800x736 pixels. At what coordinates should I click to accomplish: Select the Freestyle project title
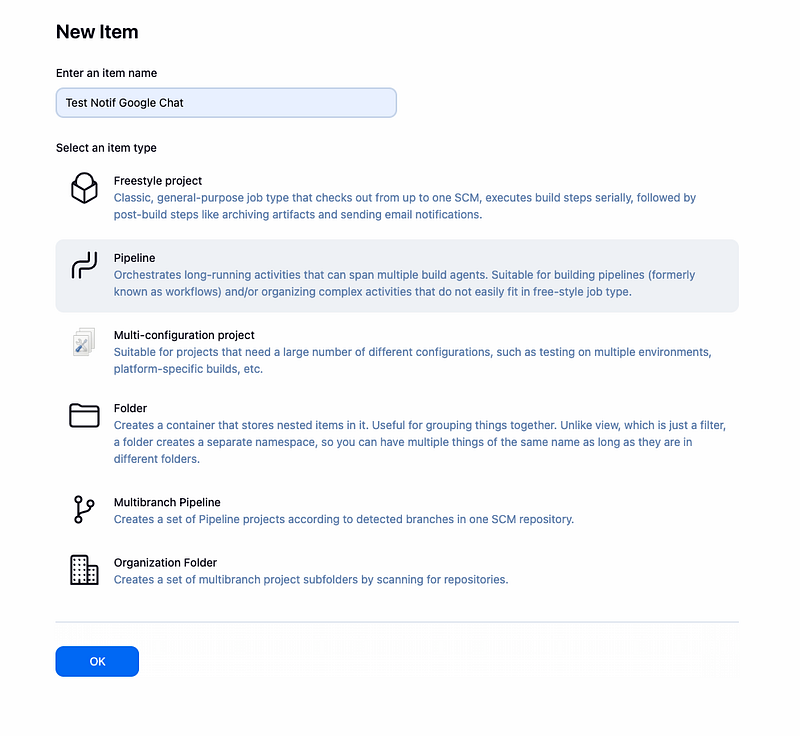click(x=158, y=181)
